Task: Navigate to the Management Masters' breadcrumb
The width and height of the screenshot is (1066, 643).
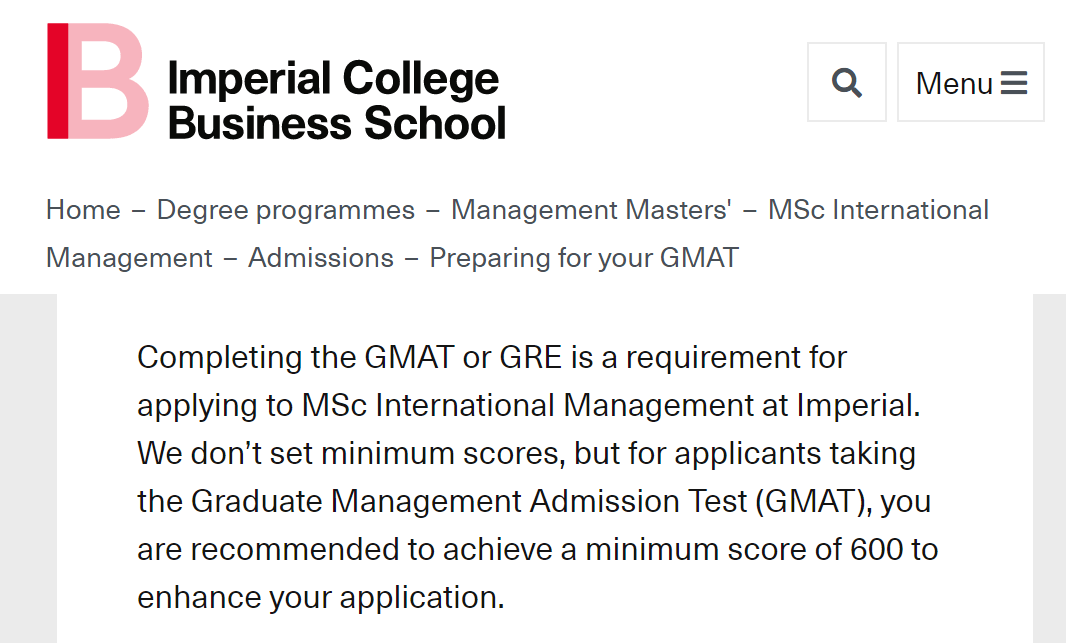Action: pyautogui.click(x=591, y=210)
